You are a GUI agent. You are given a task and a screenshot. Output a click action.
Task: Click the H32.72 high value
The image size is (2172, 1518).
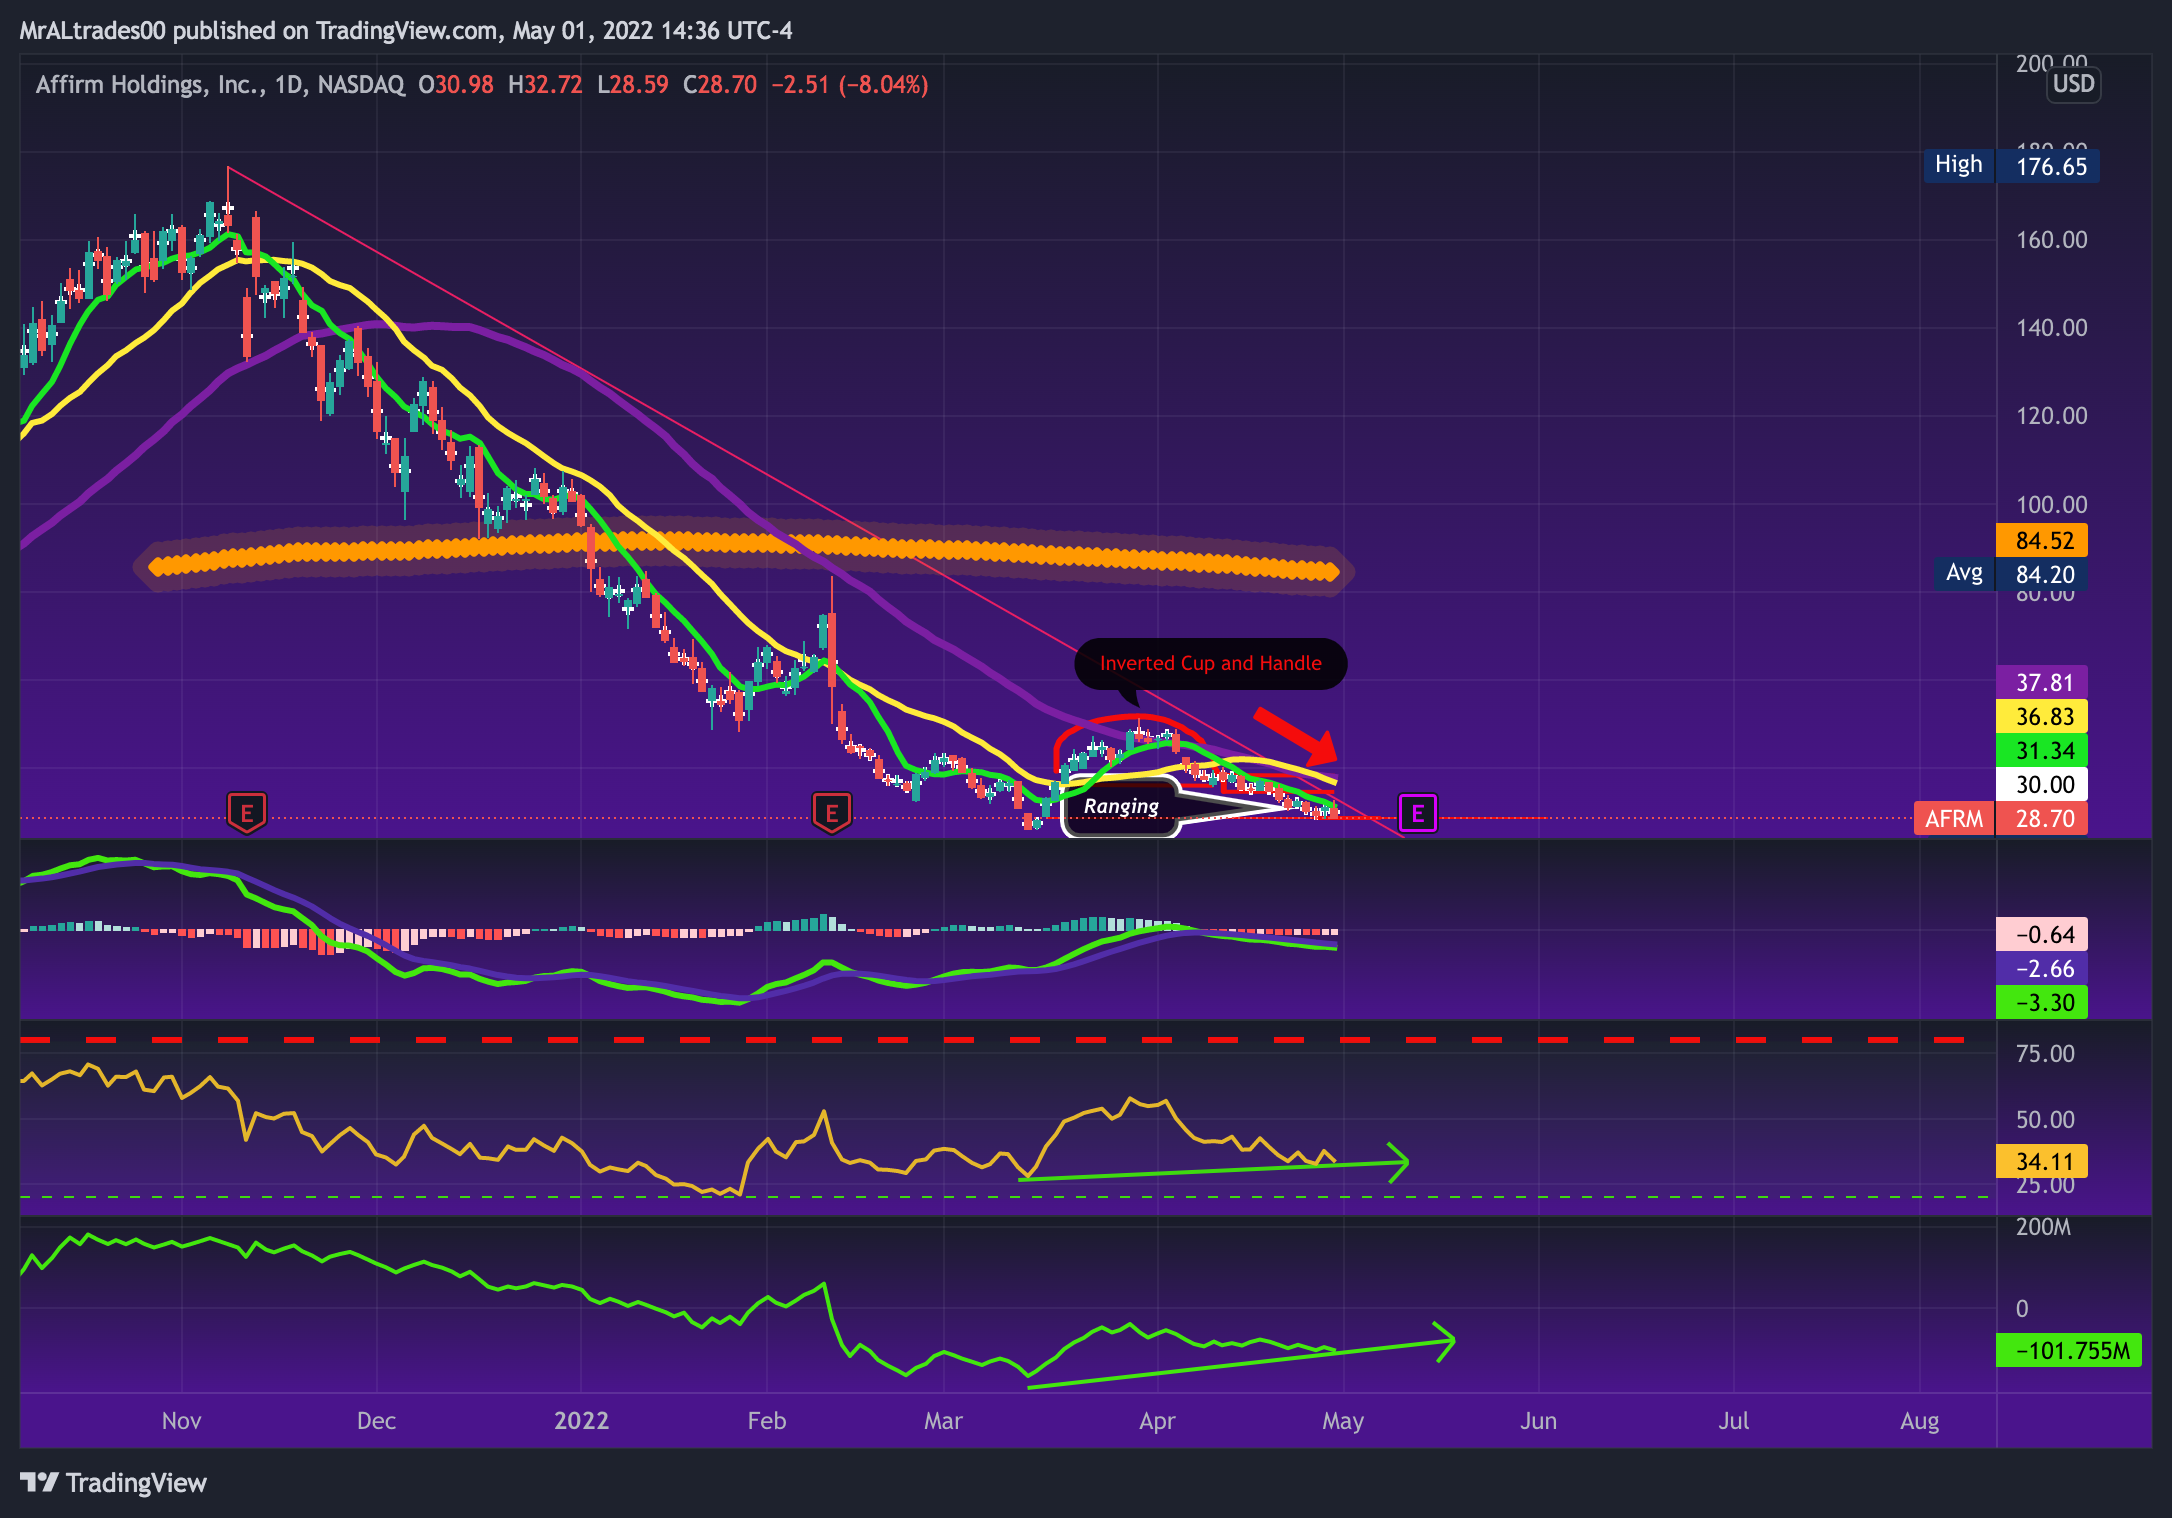click(x=545, y=85)
